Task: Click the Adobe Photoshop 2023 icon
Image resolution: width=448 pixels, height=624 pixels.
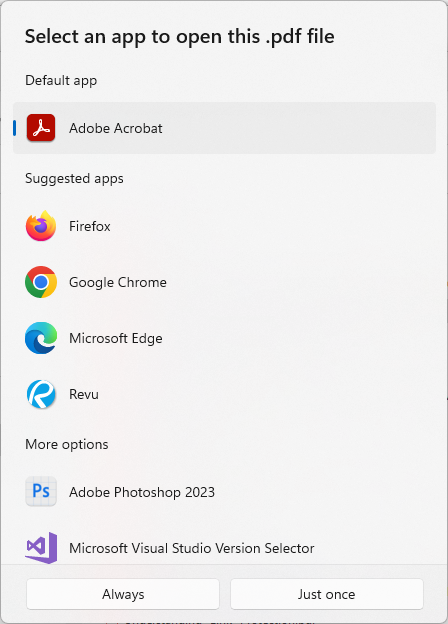Action: click(41, 491)
